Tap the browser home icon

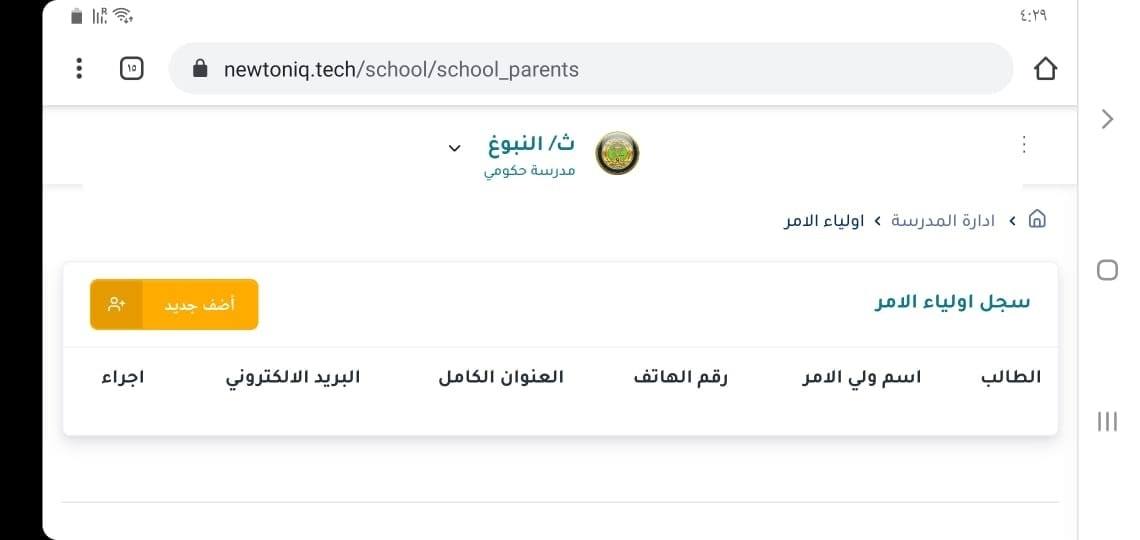[1045, 69]
